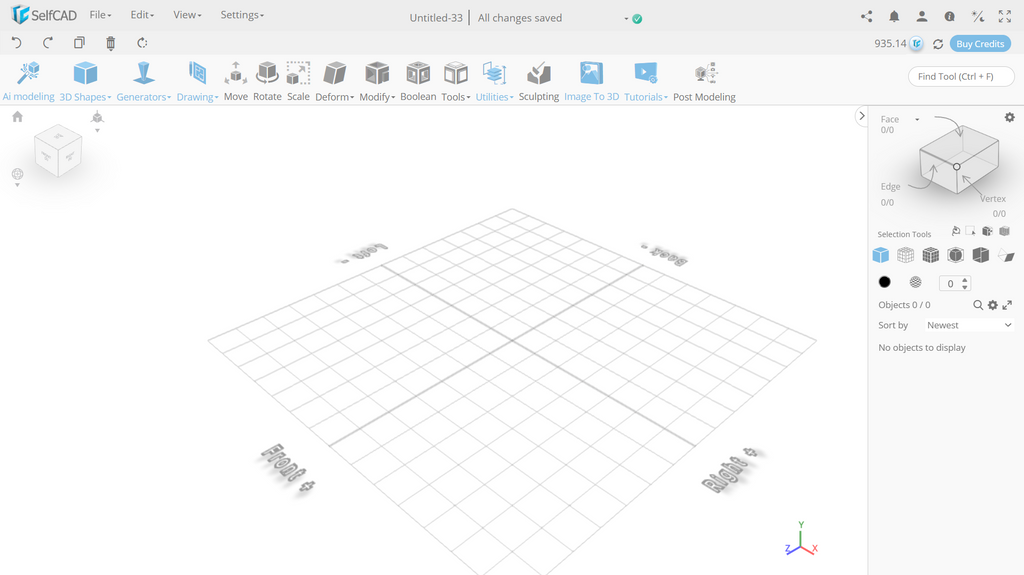Select the Scale tool
Image resolution: width=1024 pixels, height=575 pixels.
click(x=298, y=82)
